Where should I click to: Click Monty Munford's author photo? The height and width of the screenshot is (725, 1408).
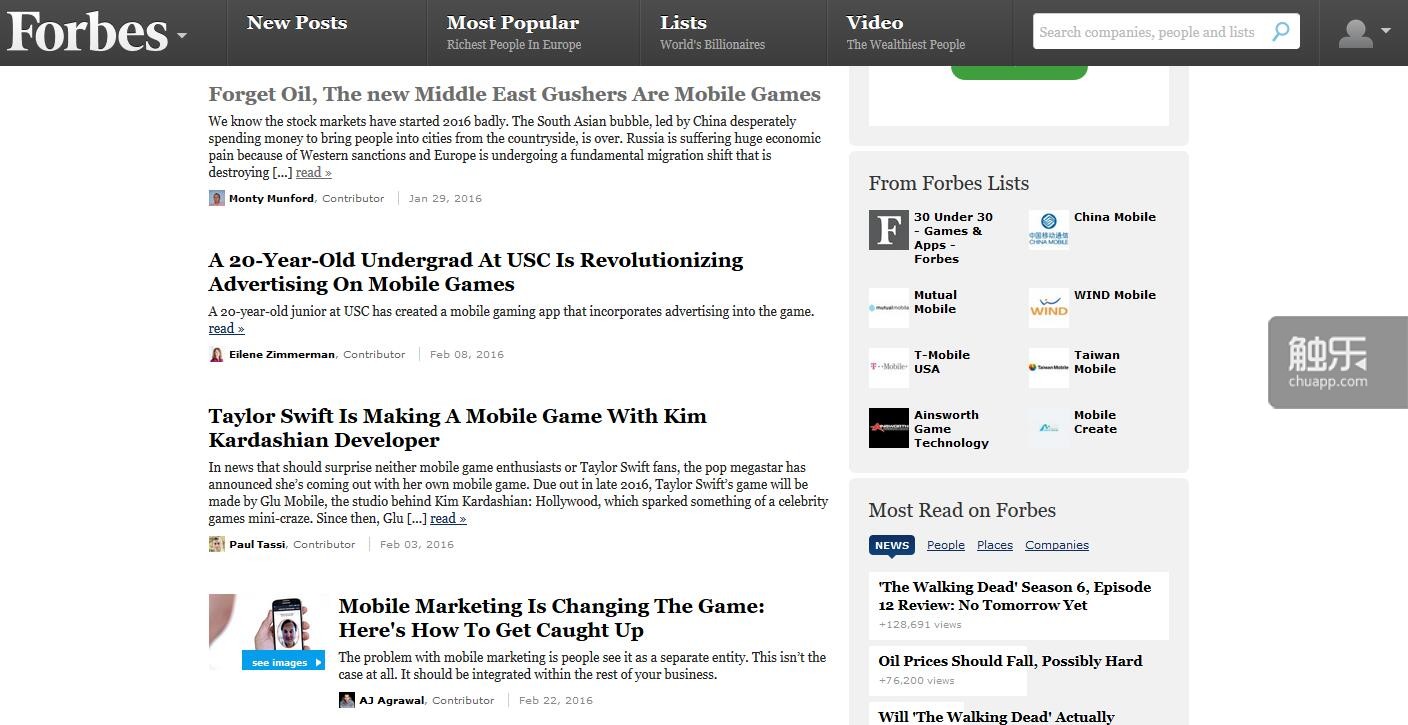[216, 198]
